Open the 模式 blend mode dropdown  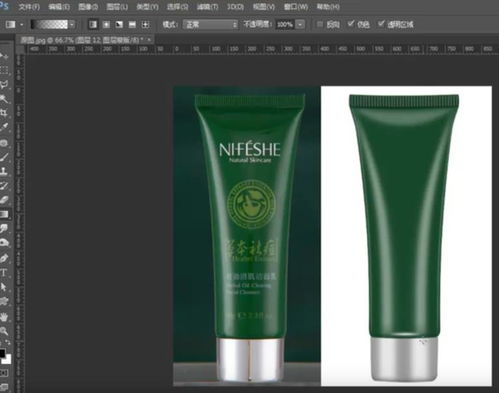[211, 24]
